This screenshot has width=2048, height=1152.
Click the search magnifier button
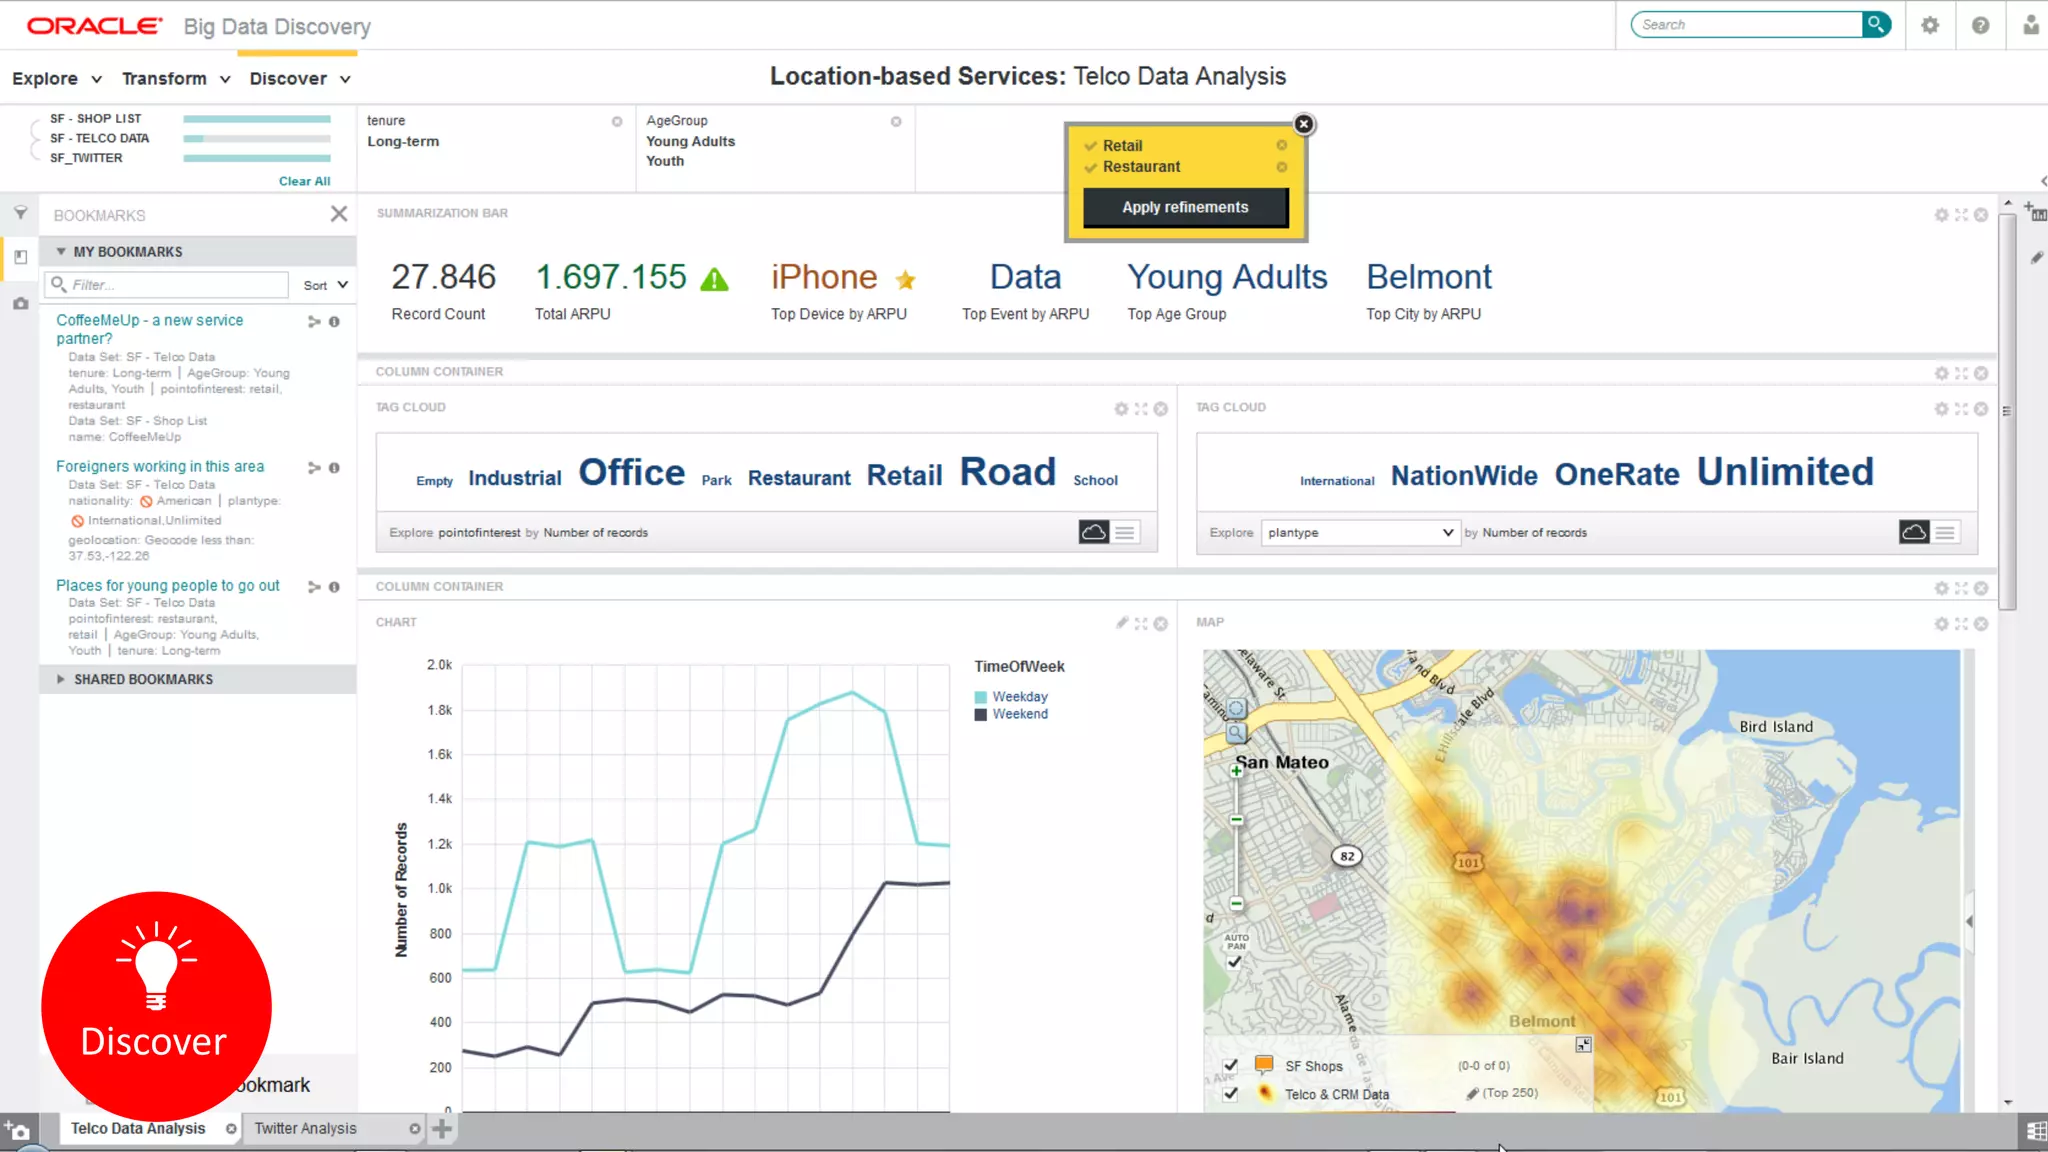coord(1876,24)
